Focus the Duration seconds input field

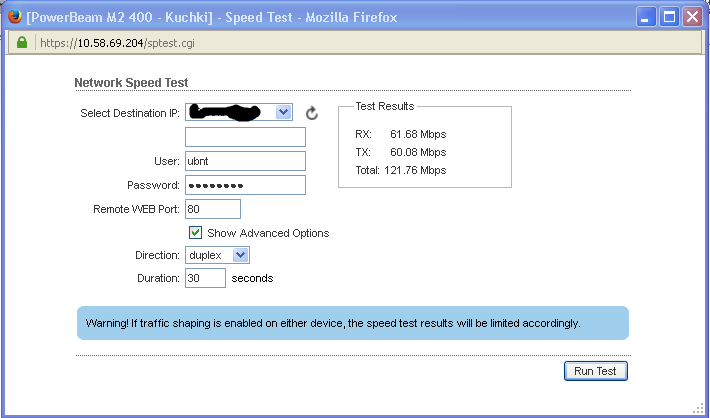[x=205, y=278]
